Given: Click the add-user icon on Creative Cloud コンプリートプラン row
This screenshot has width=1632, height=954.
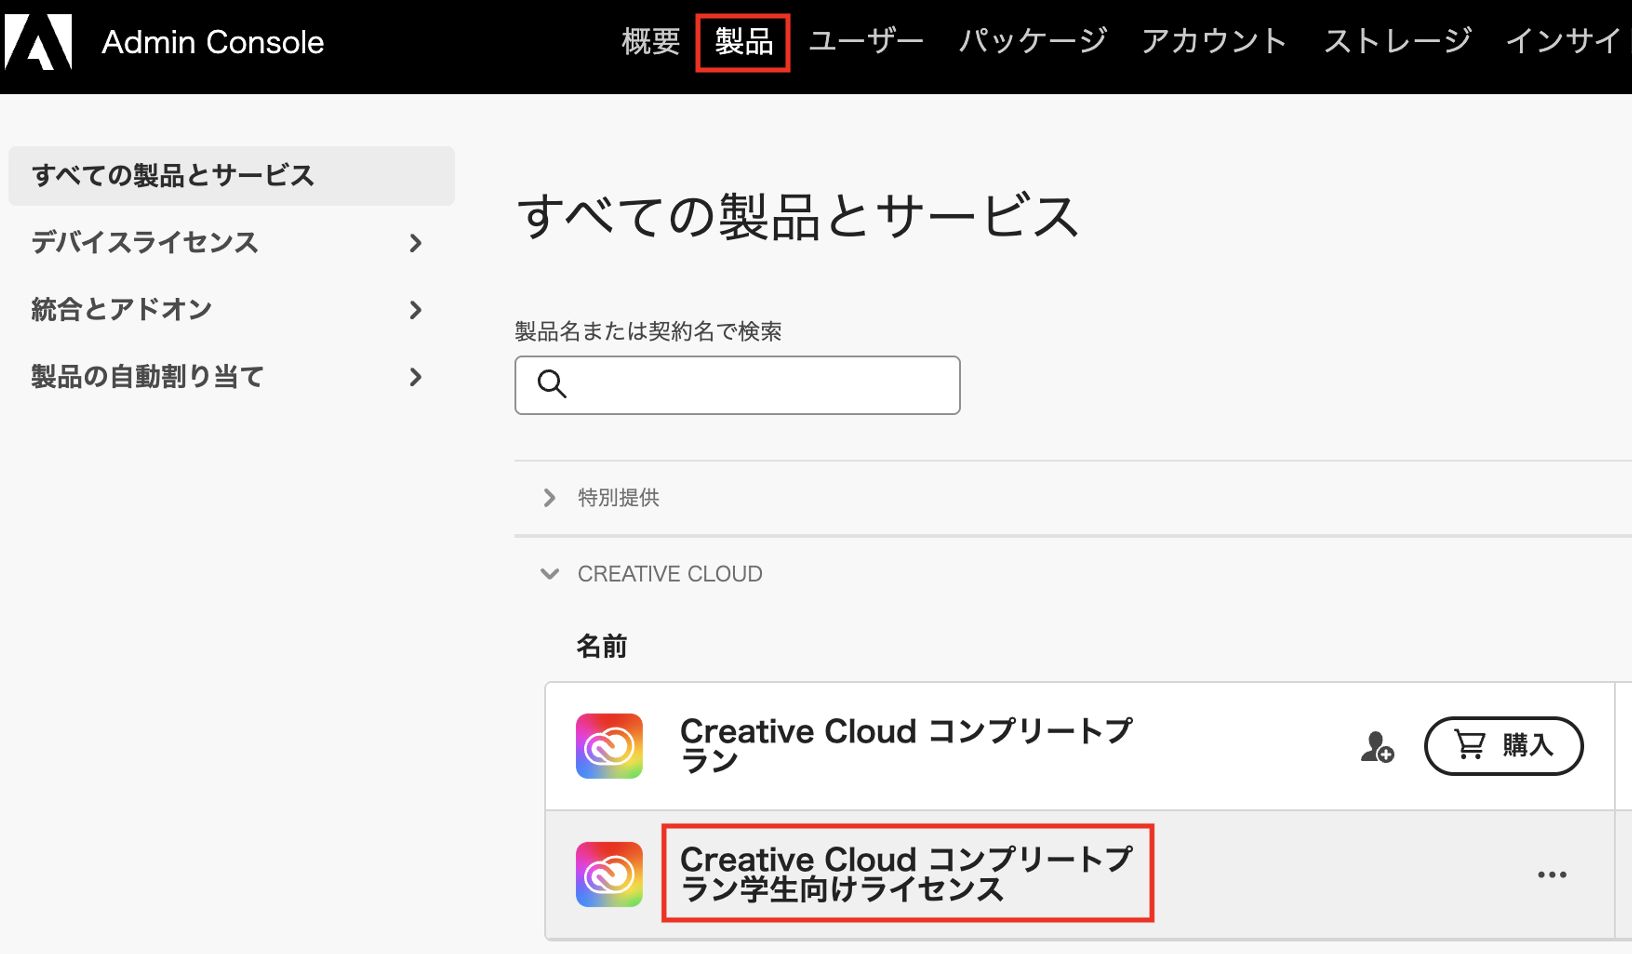Looking at the screenshot, I should tap(1377, 747).
